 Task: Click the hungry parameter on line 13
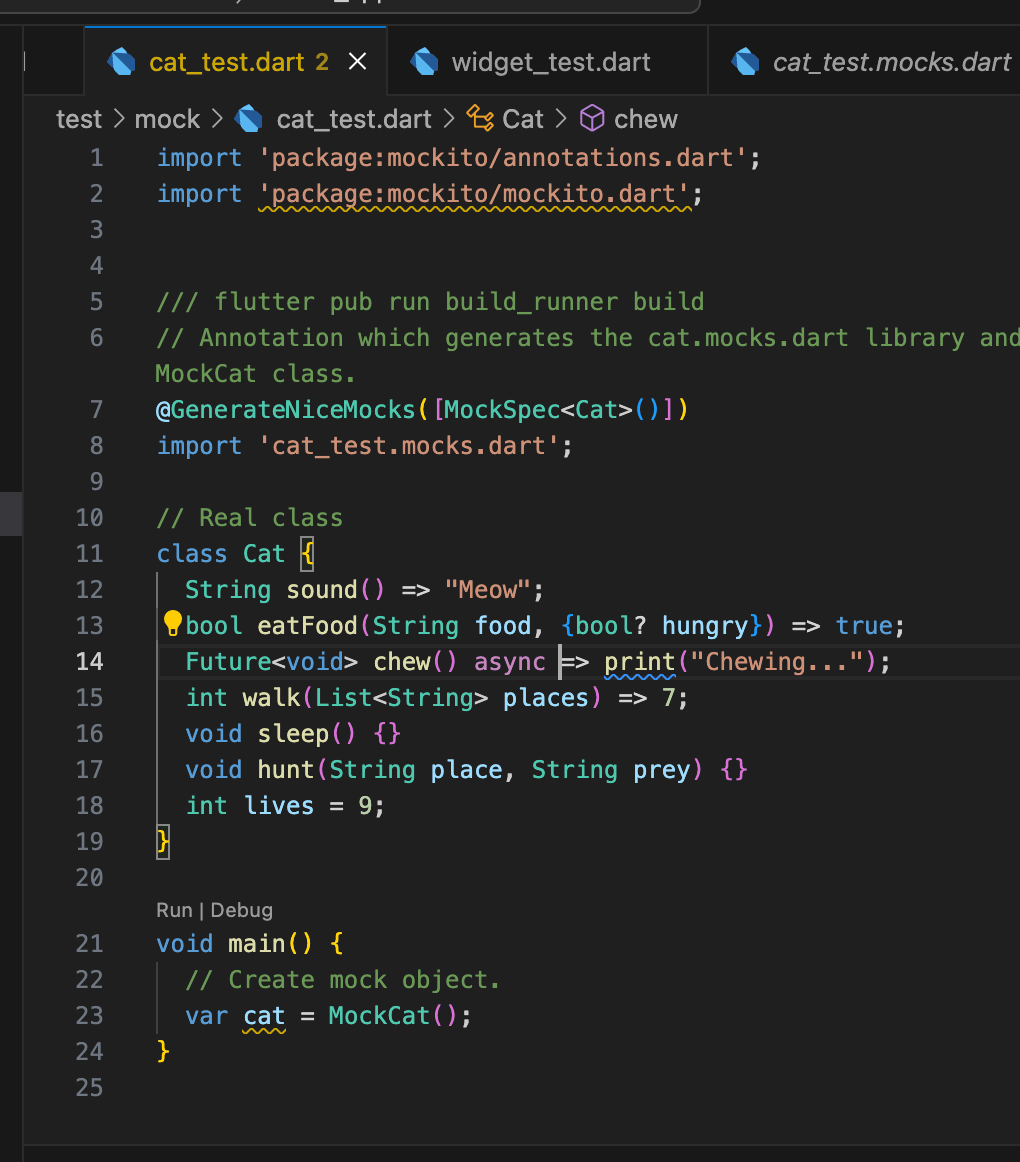705,625
